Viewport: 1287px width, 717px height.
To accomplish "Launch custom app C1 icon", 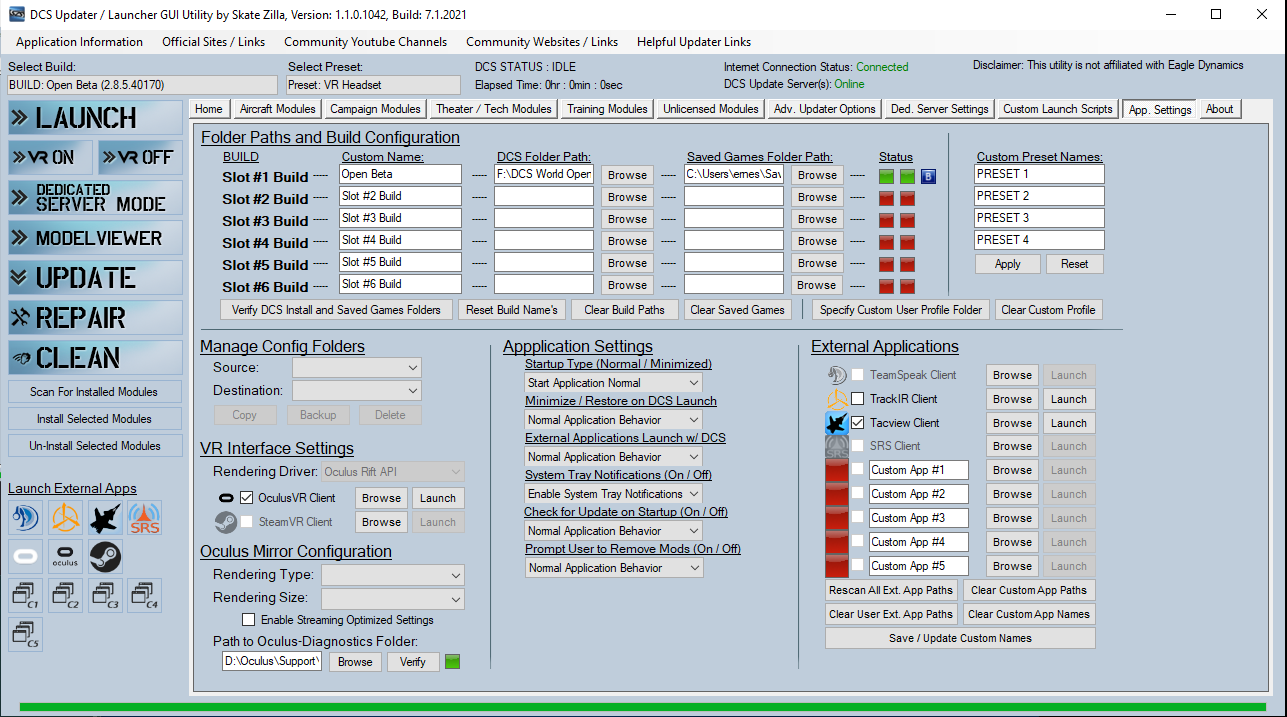I will coord(25,595).
